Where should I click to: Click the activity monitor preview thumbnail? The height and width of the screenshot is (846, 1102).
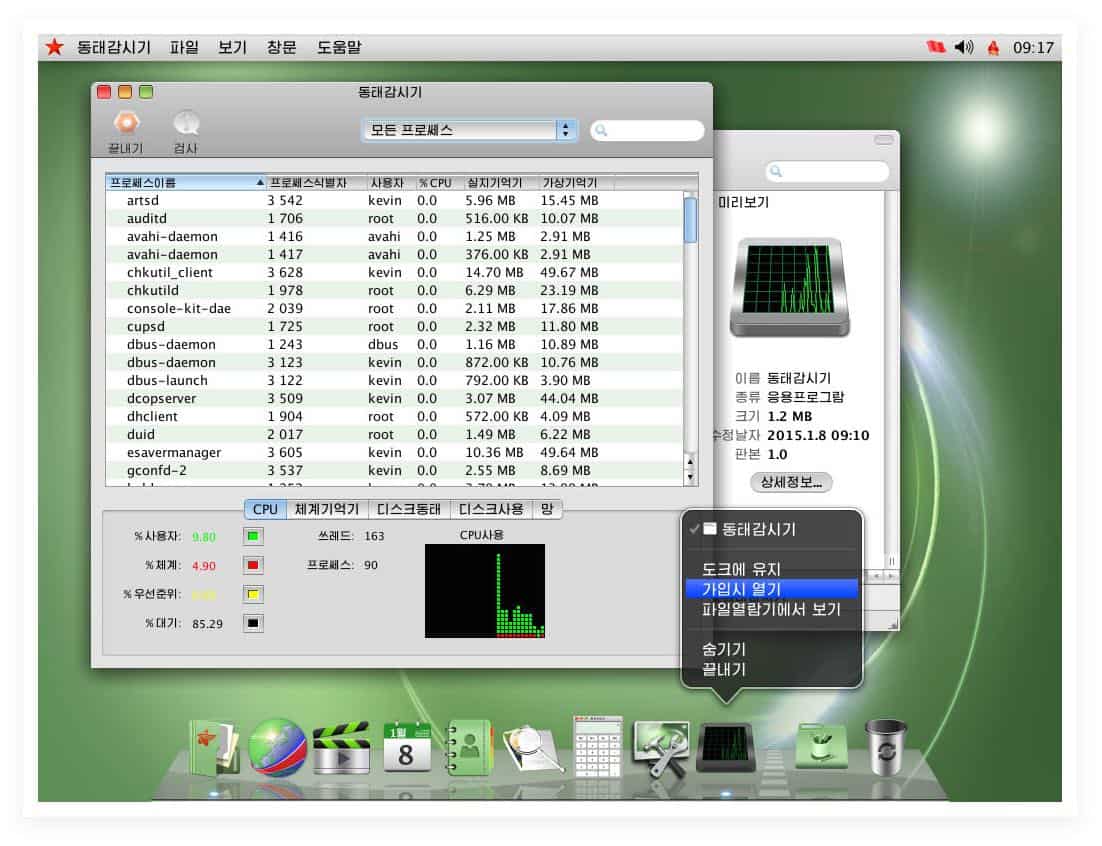pos(790,287)
